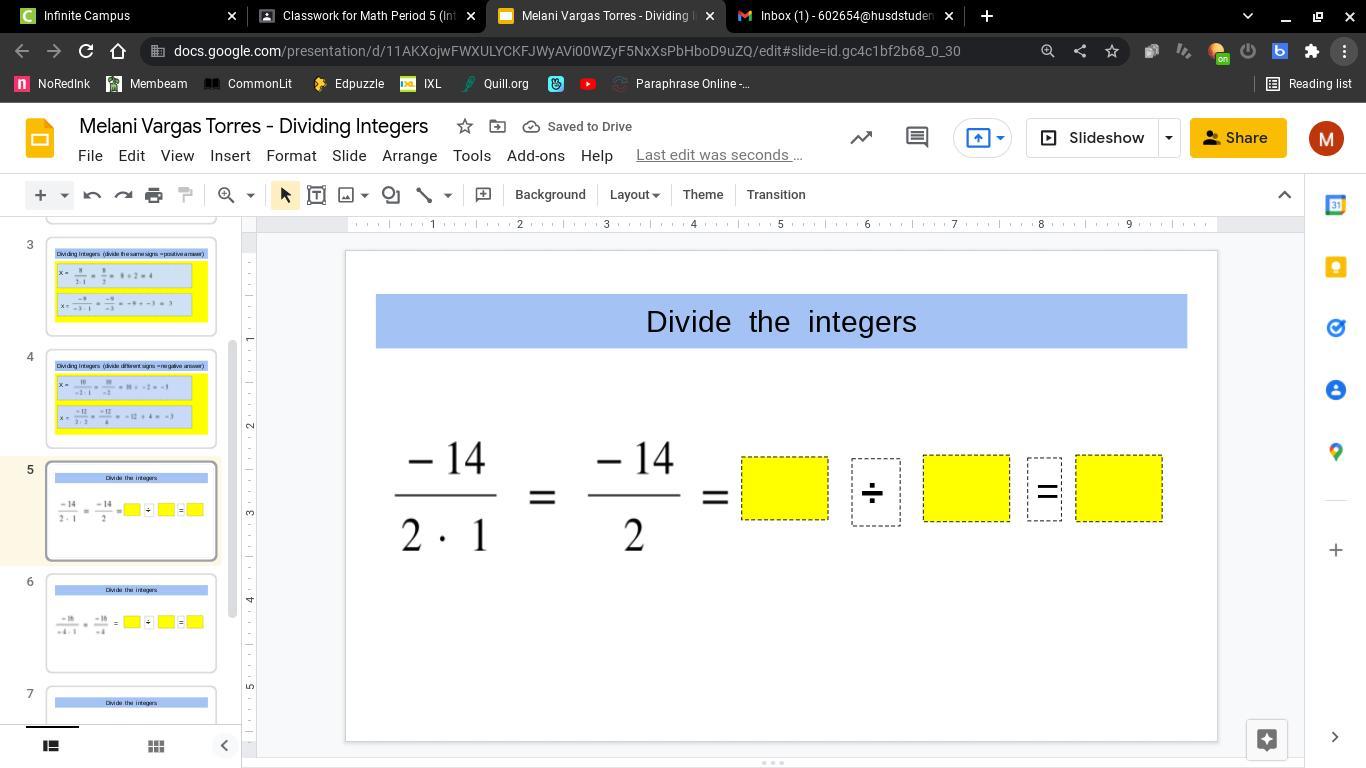Screen dimensions: 1366x768
Task: Click the Share button
Action: coord(1237,138)
